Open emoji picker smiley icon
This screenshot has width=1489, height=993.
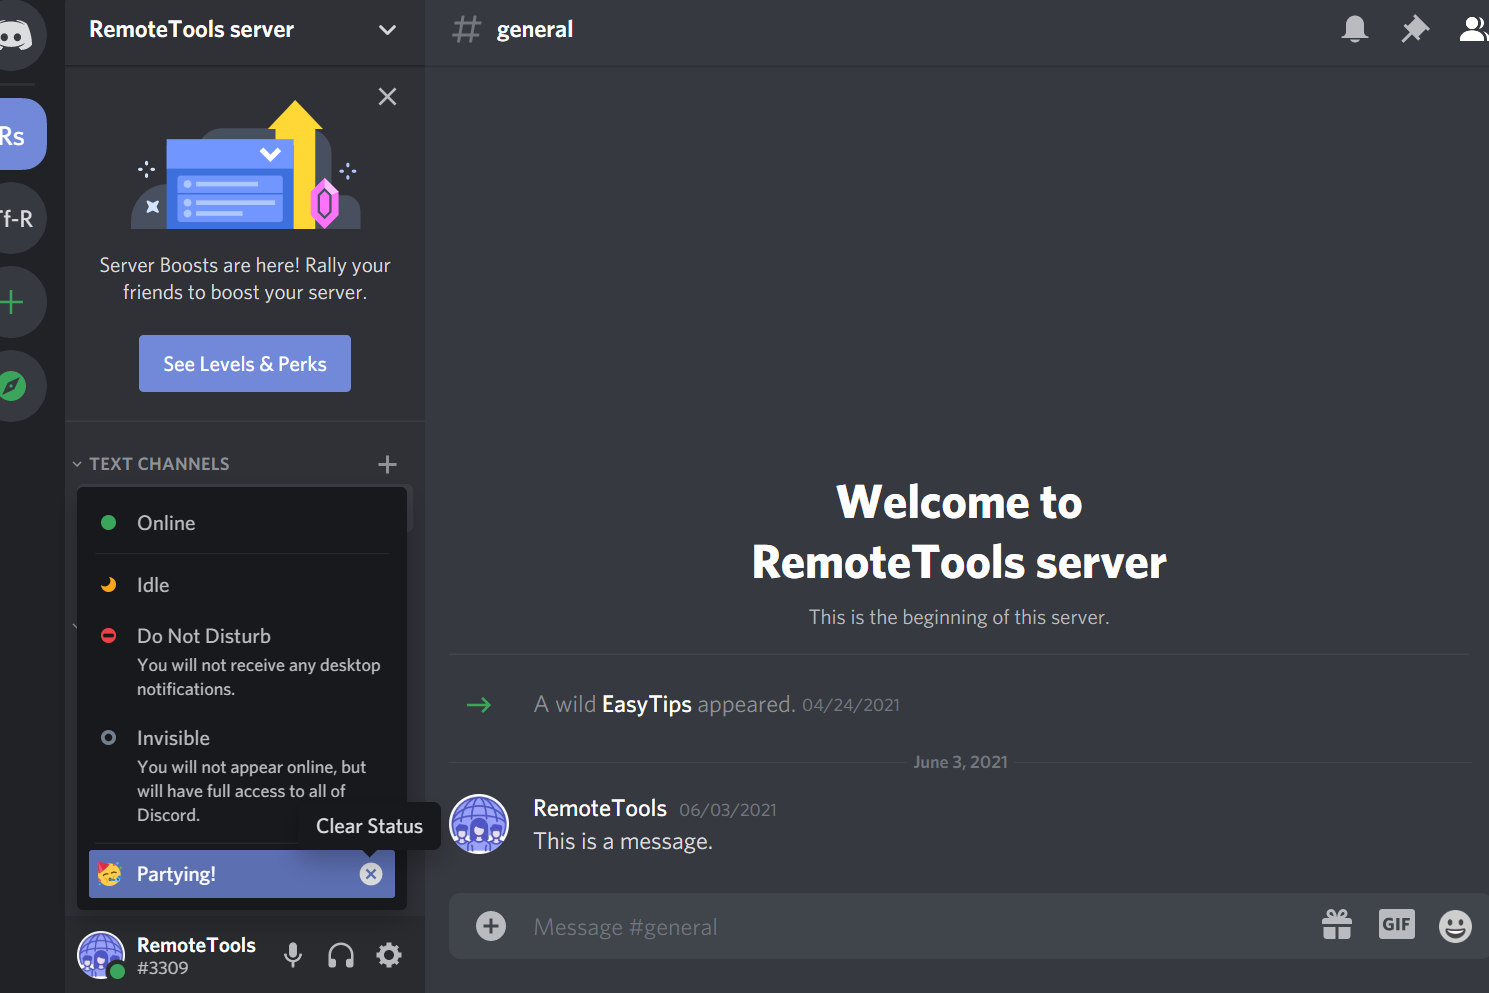(1455, 926)
